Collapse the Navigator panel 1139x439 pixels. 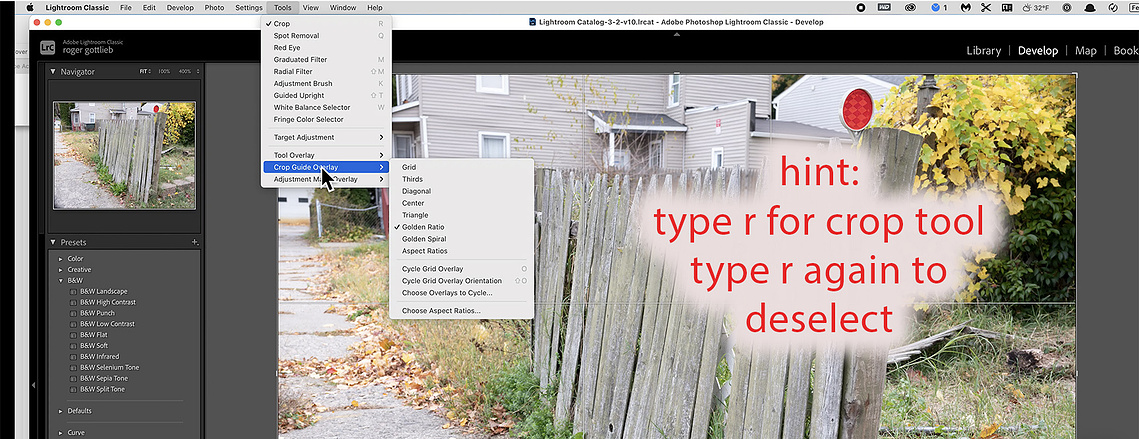(x=52, y=71)
